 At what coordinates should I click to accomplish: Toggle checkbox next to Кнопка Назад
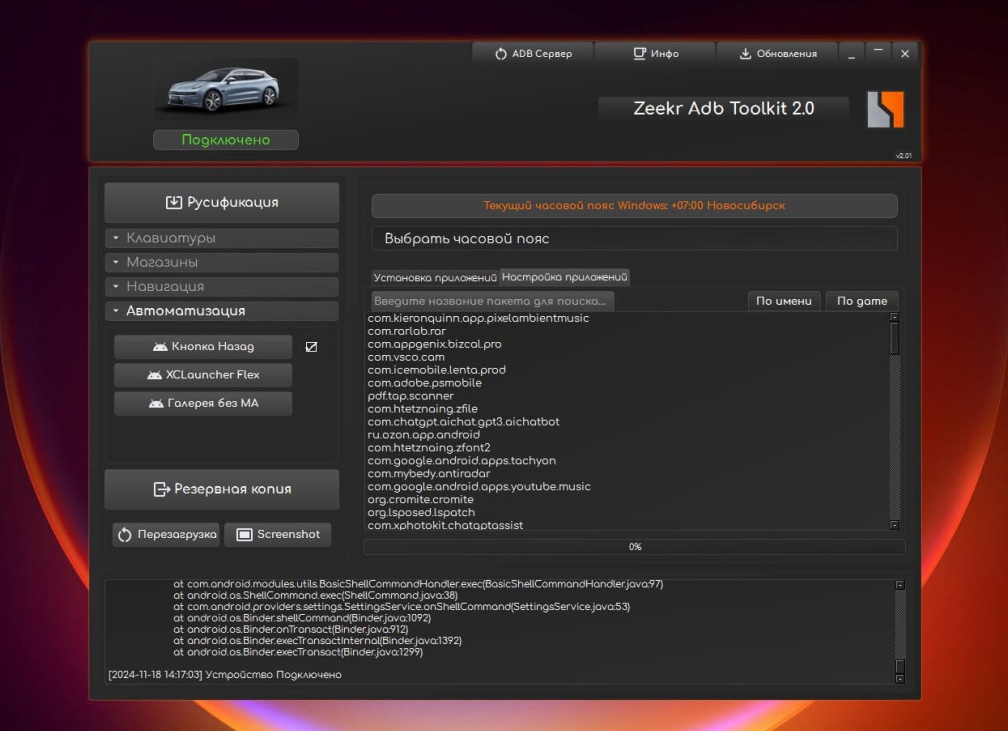coord(311,347)
